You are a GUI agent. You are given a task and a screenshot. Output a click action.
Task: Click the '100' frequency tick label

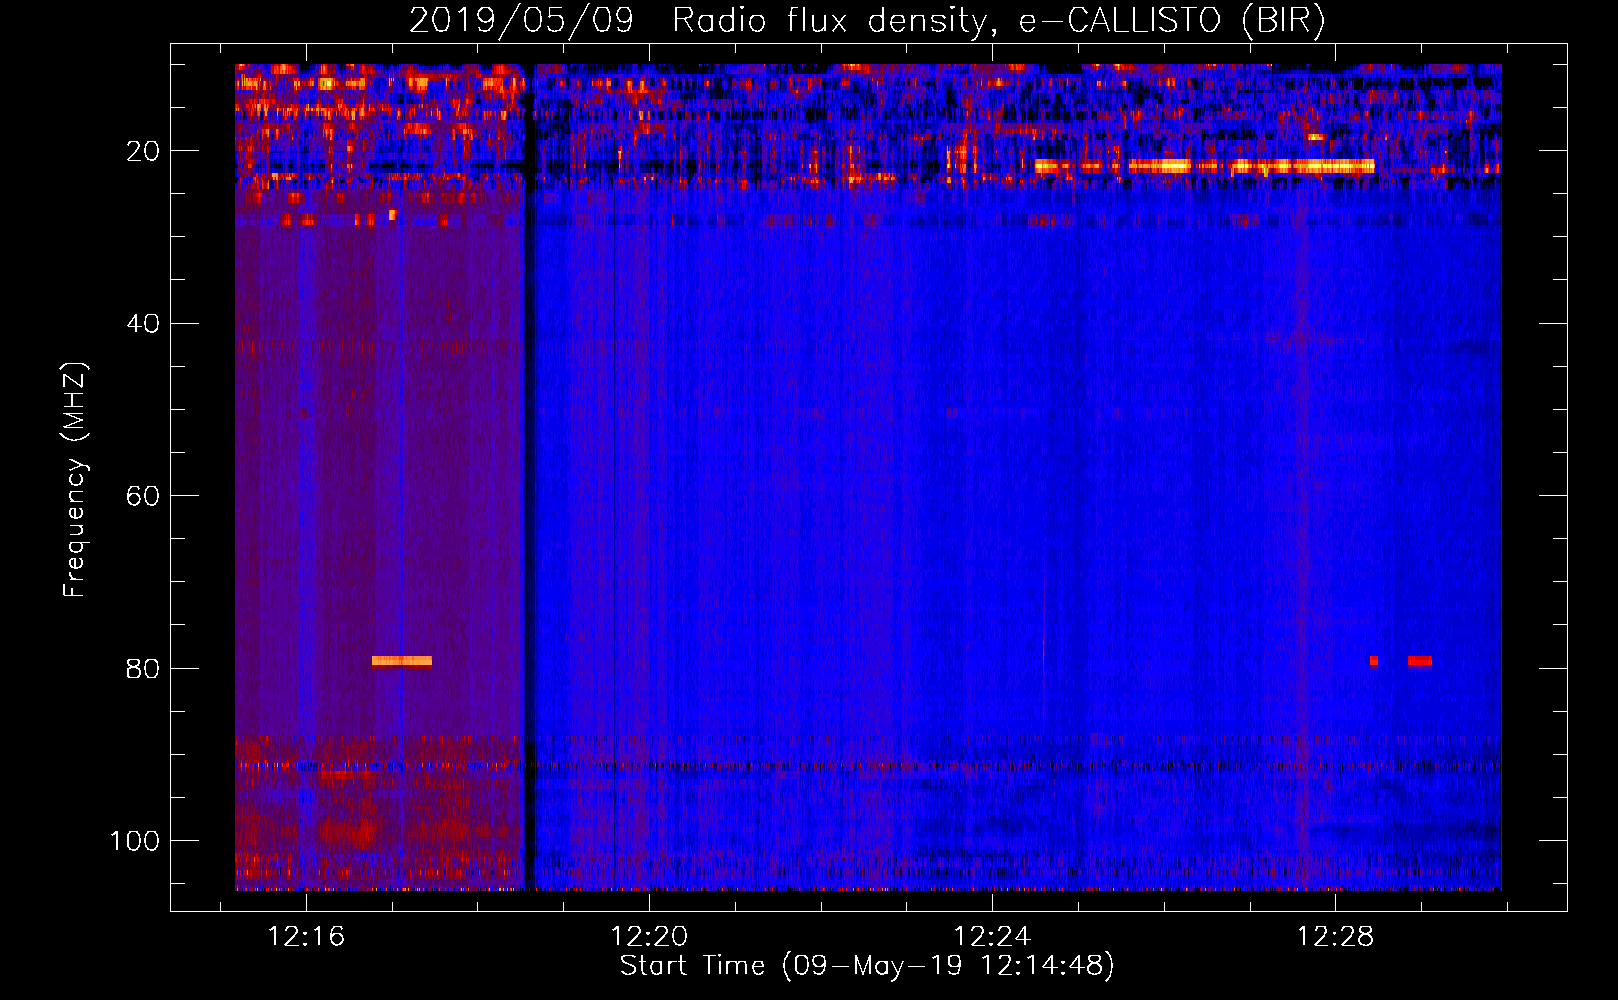pyautogui.click(x=135, y=841)
